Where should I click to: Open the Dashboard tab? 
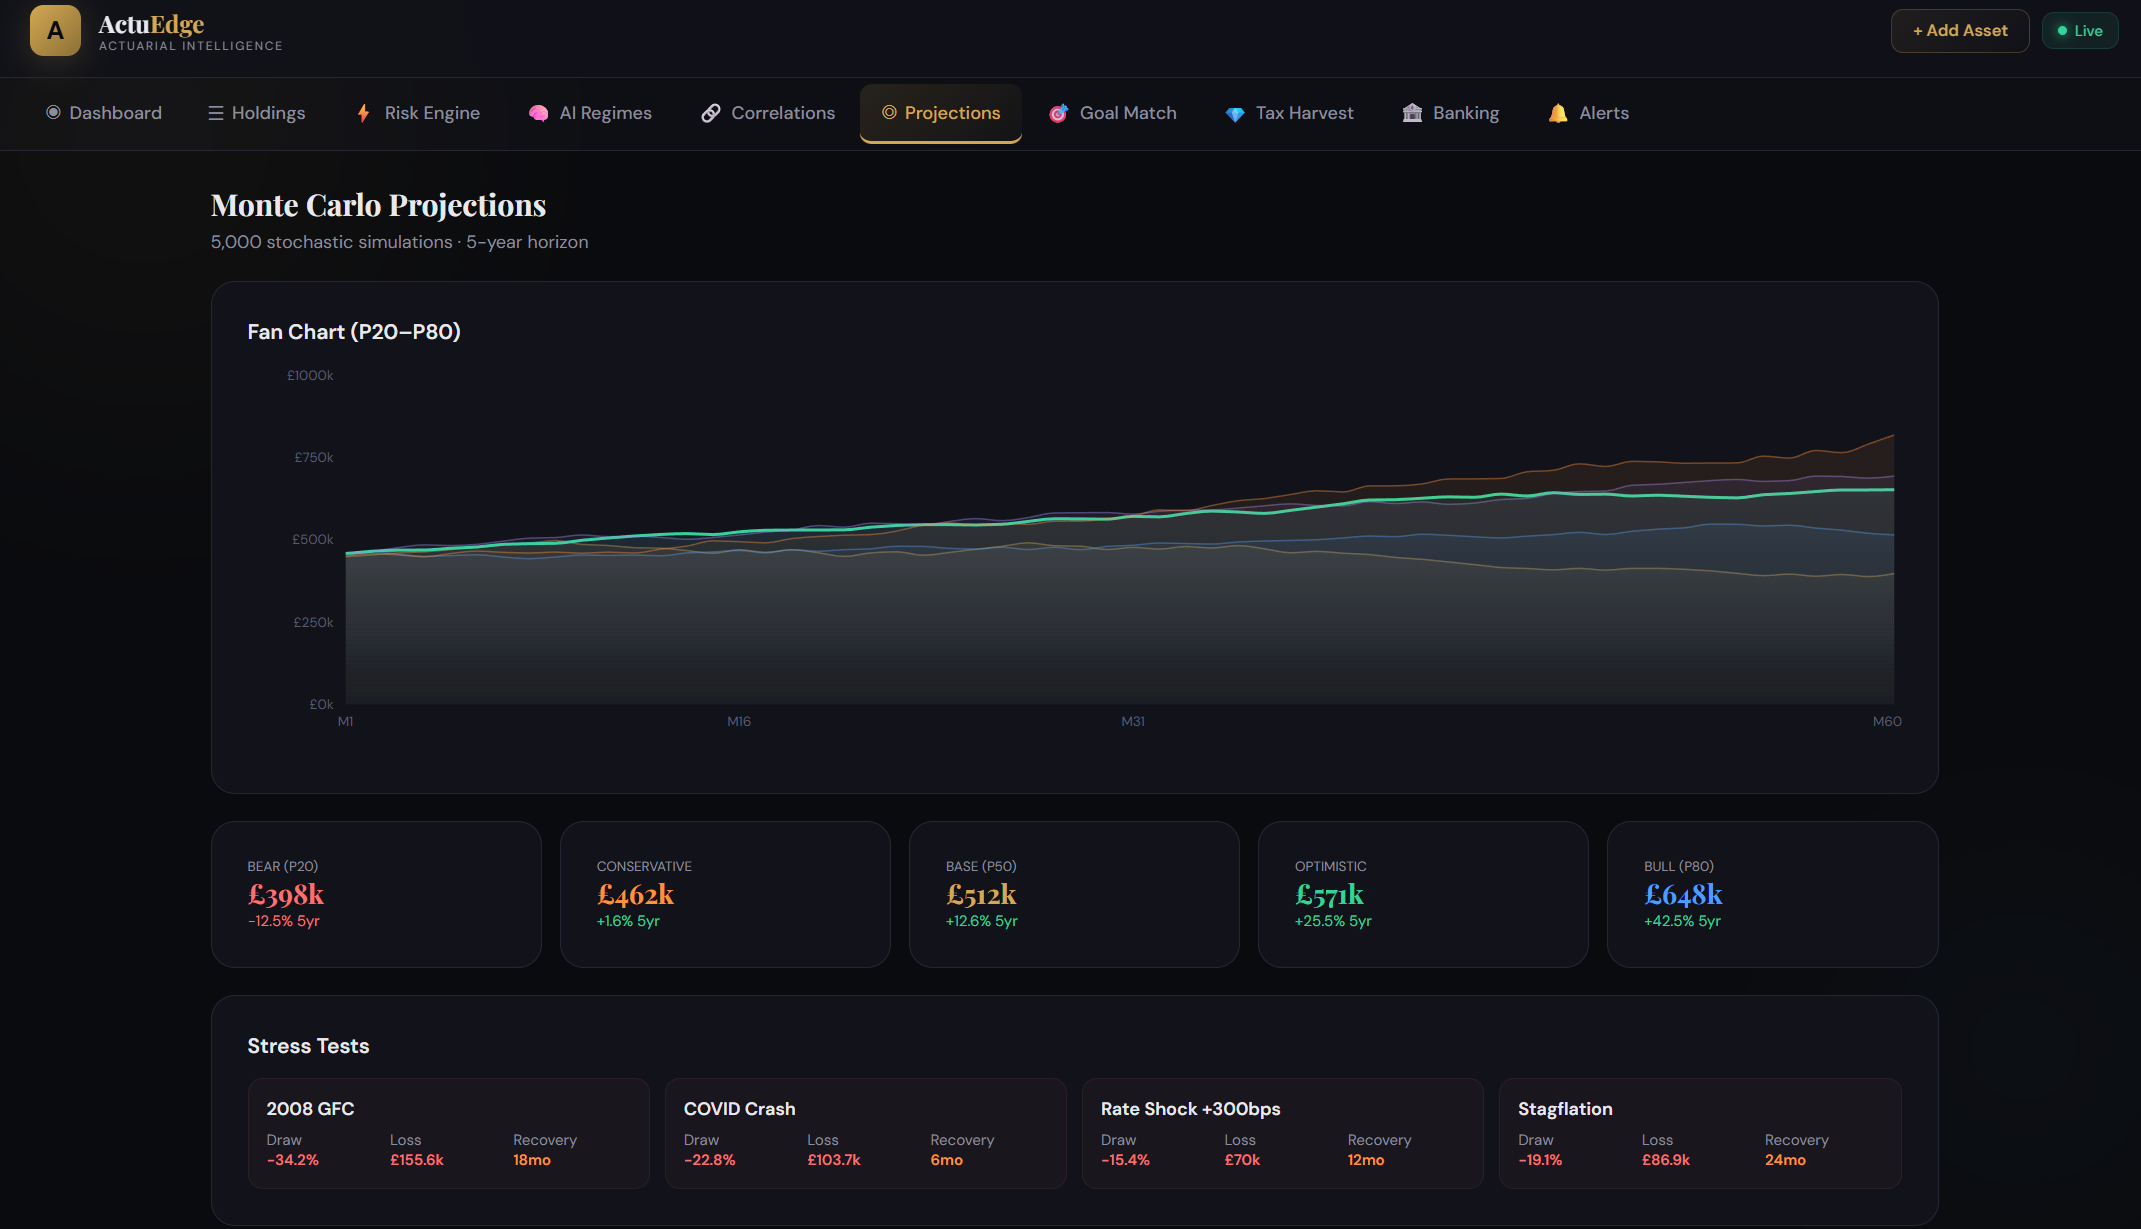coord(104,113)
